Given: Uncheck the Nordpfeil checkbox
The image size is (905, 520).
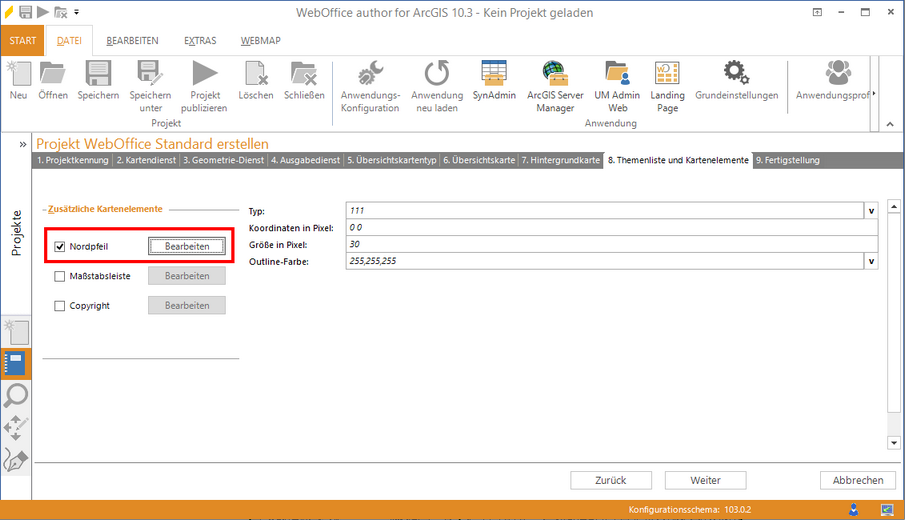Looking at the screenshot, I should 60,246.
